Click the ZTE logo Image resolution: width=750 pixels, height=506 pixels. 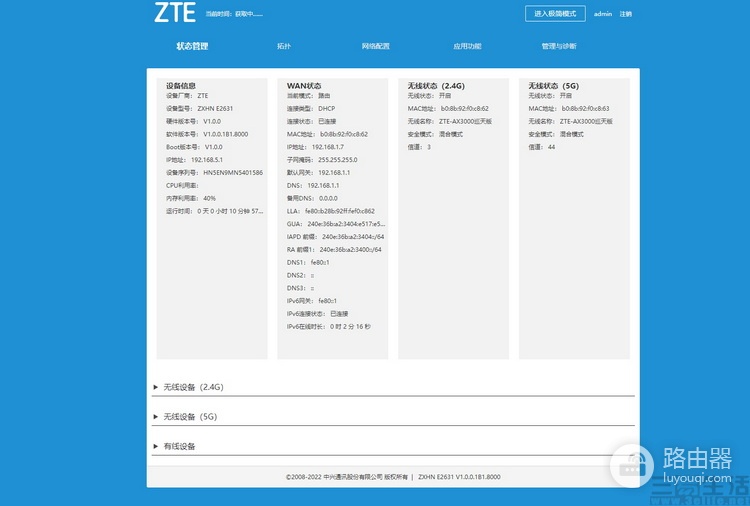(x=175, y=12)
